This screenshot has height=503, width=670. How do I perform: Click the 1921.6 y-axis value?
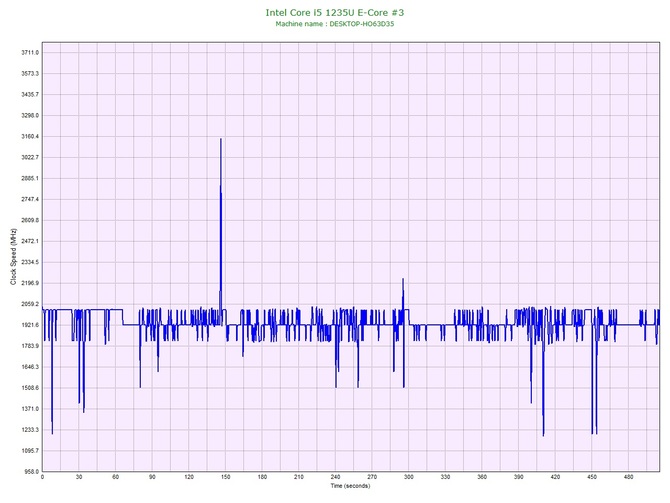(30, 325)
